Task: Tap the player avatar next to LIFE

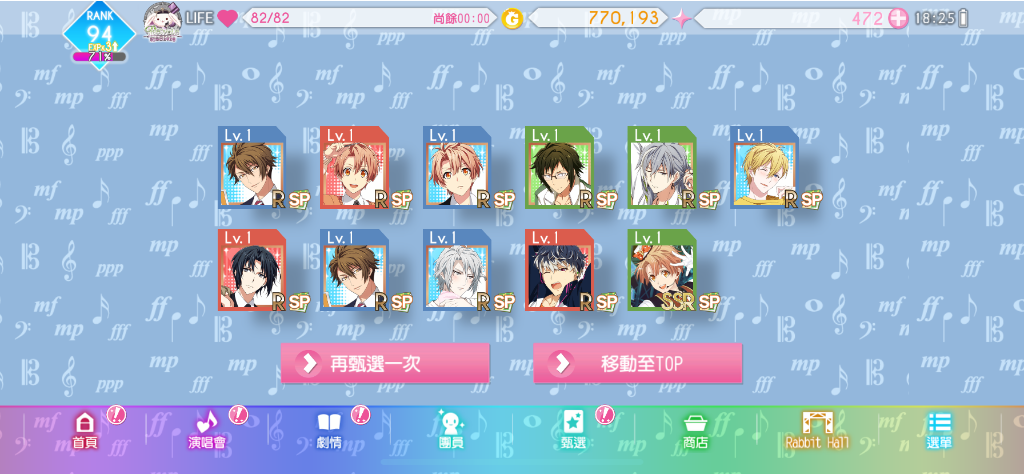Action: tap(161, 22)
